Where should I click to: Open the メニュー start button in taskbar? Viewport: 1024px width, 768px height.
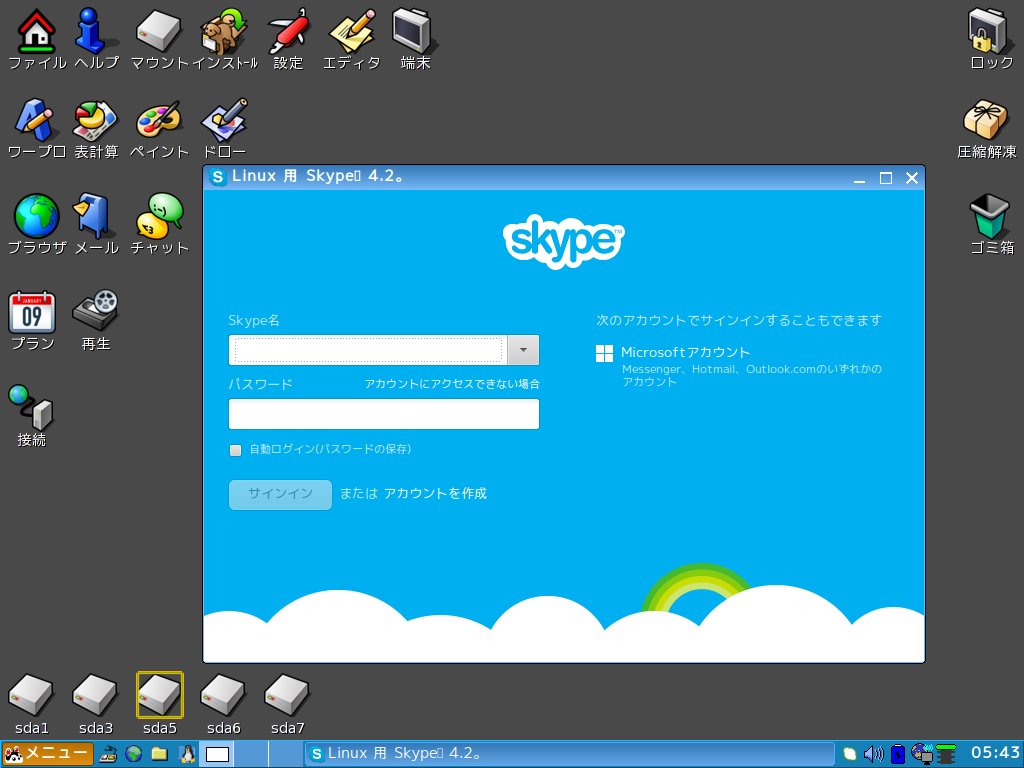(x=48, y=754)
